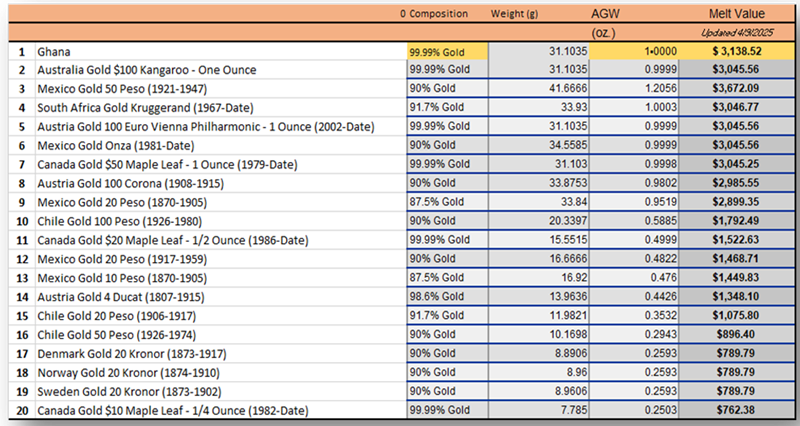Click melt value $1,522.63
The image size is (800, 426).
[737, 240]
